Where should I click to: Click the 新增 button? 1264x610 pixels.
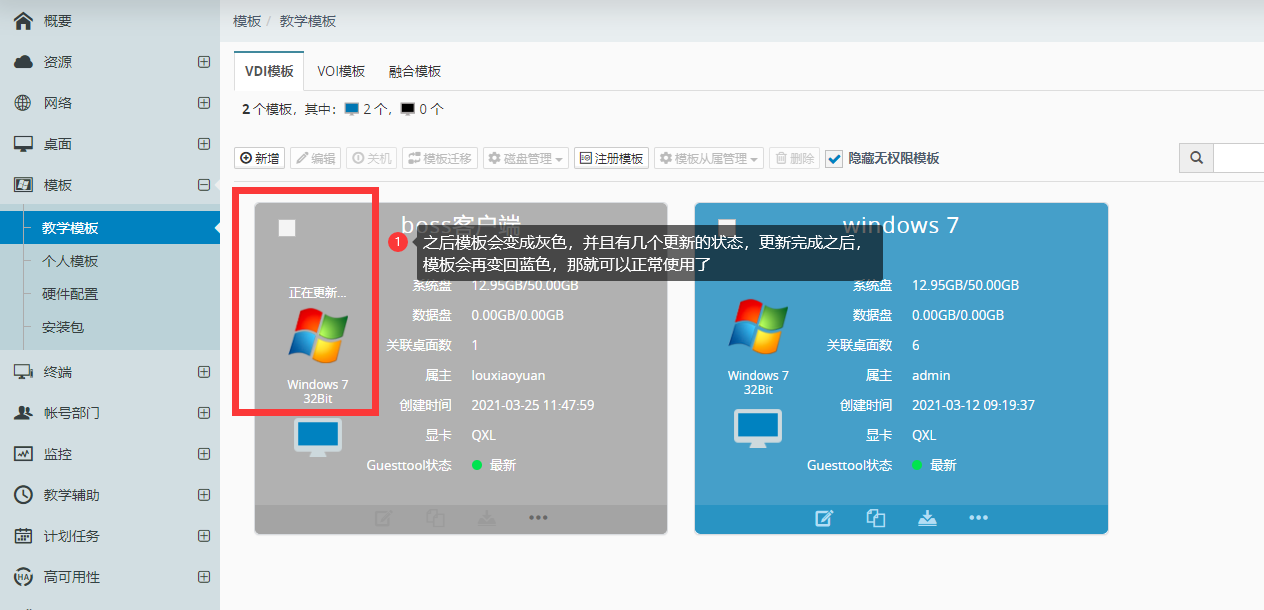coord(259,158)
